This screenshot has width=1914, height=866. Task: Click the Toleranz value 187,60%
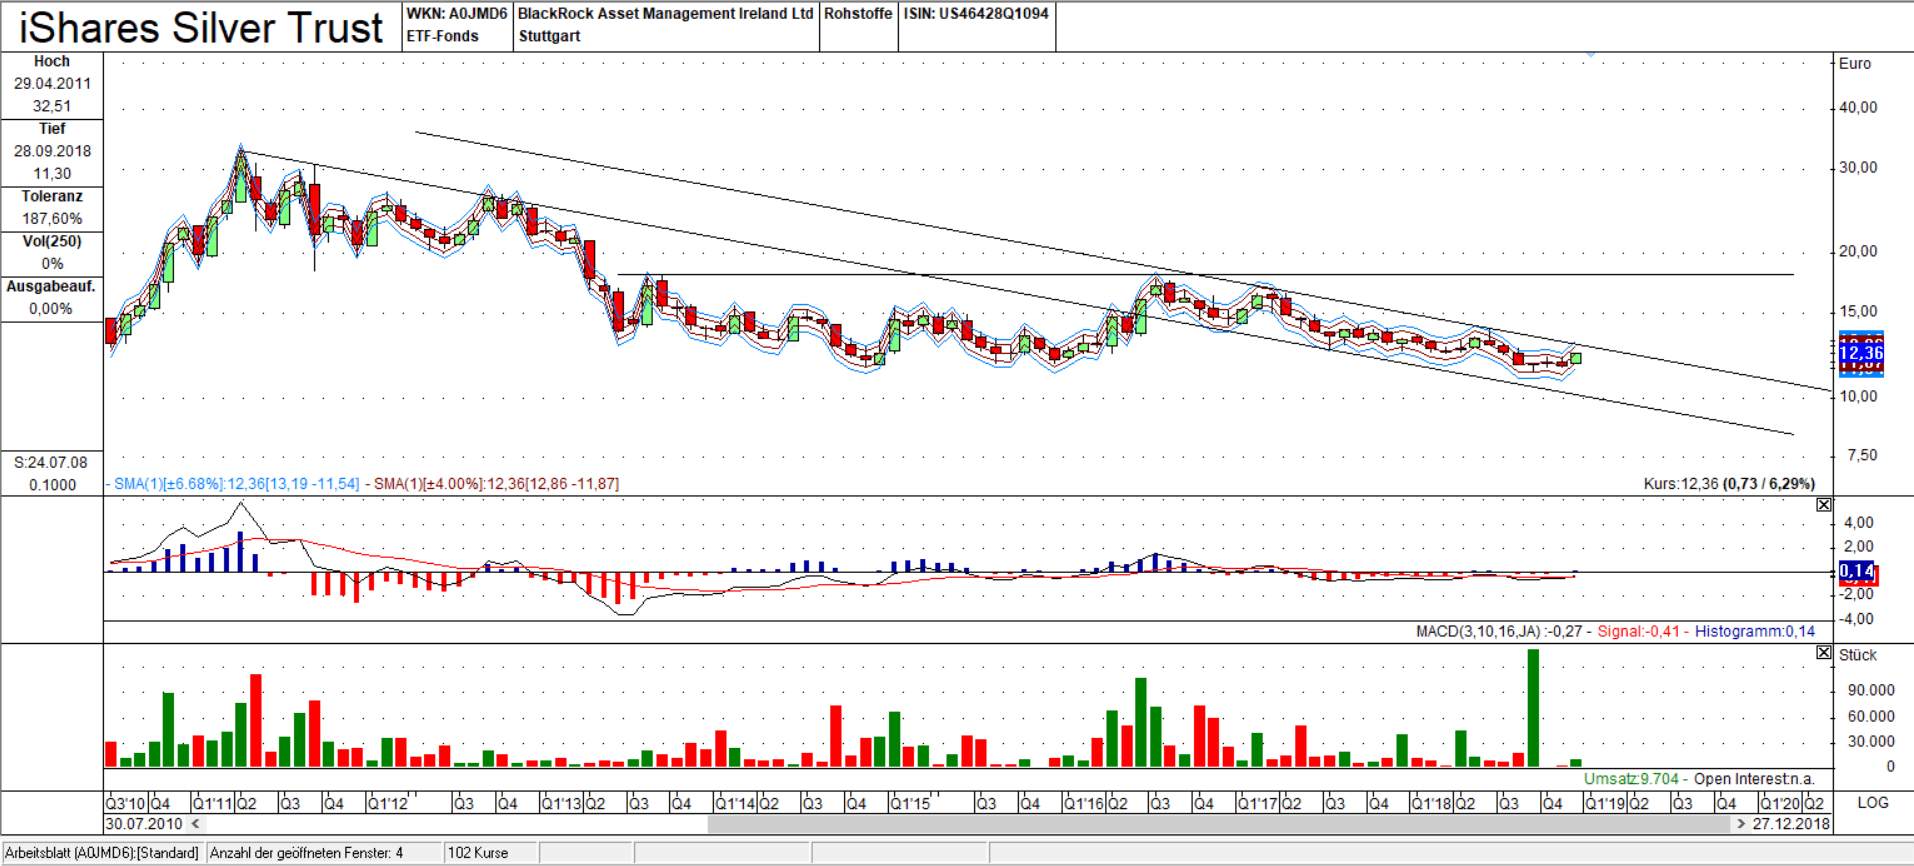click(52, 218)
